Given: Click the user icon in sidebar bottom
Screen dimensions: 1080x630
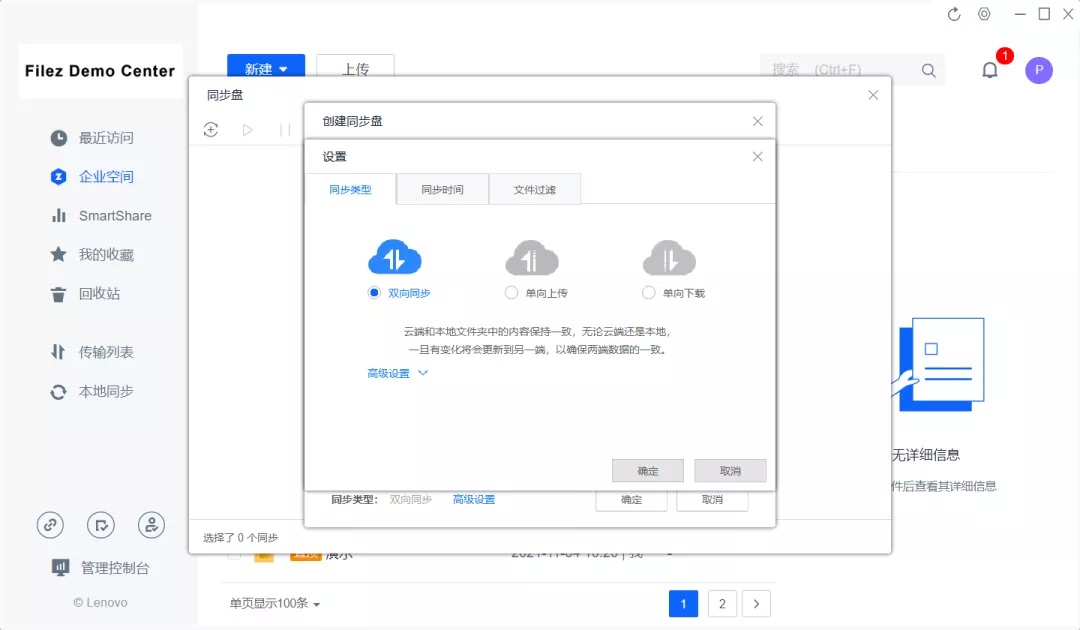Looking at the screenshot, I should click(x=151, y=525).
